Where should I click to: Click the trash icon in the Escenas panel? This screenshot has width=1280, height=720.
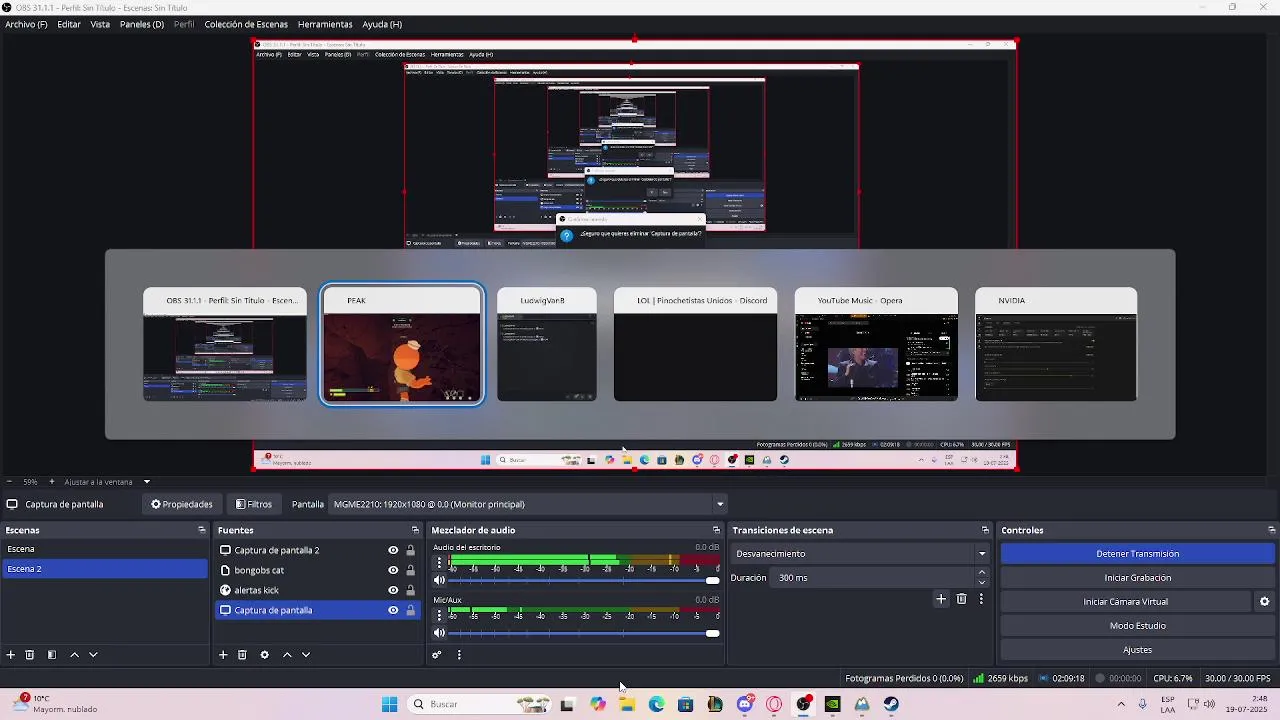pyautogui.click(x=30, y=655)
